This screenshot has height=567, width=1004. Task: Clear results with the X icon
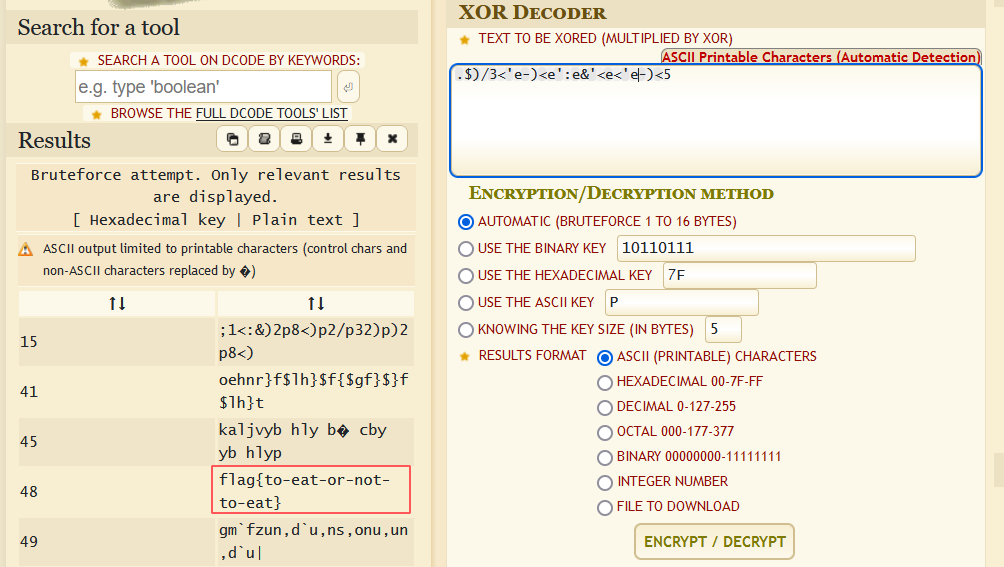click(x=392, y=139)
